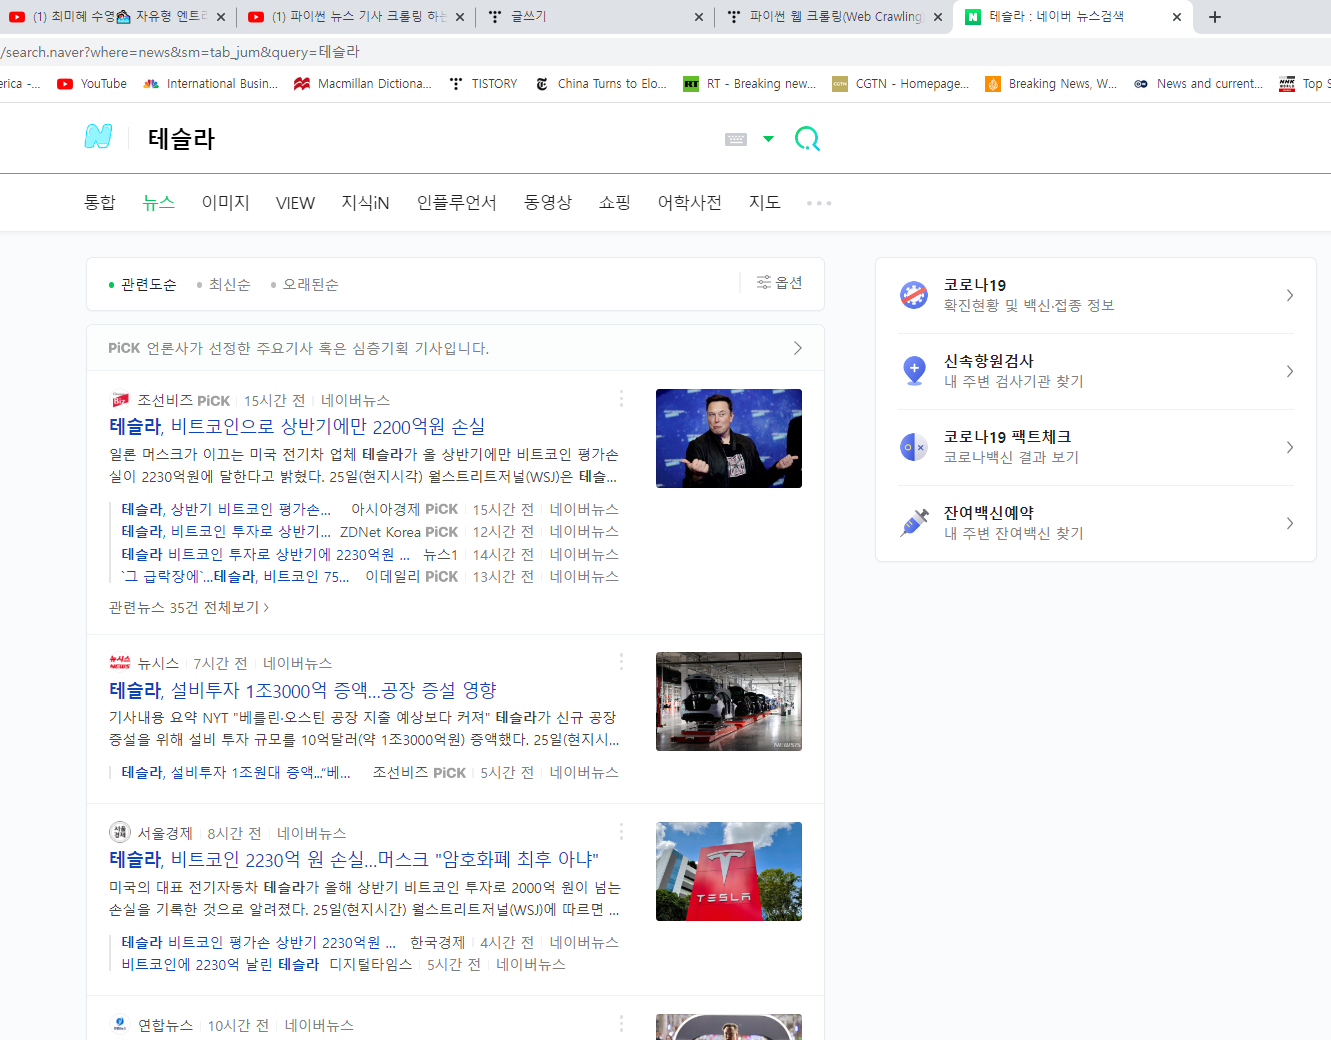
Task: Open the 아시아경제 related article link
Action: click(226, 510)
